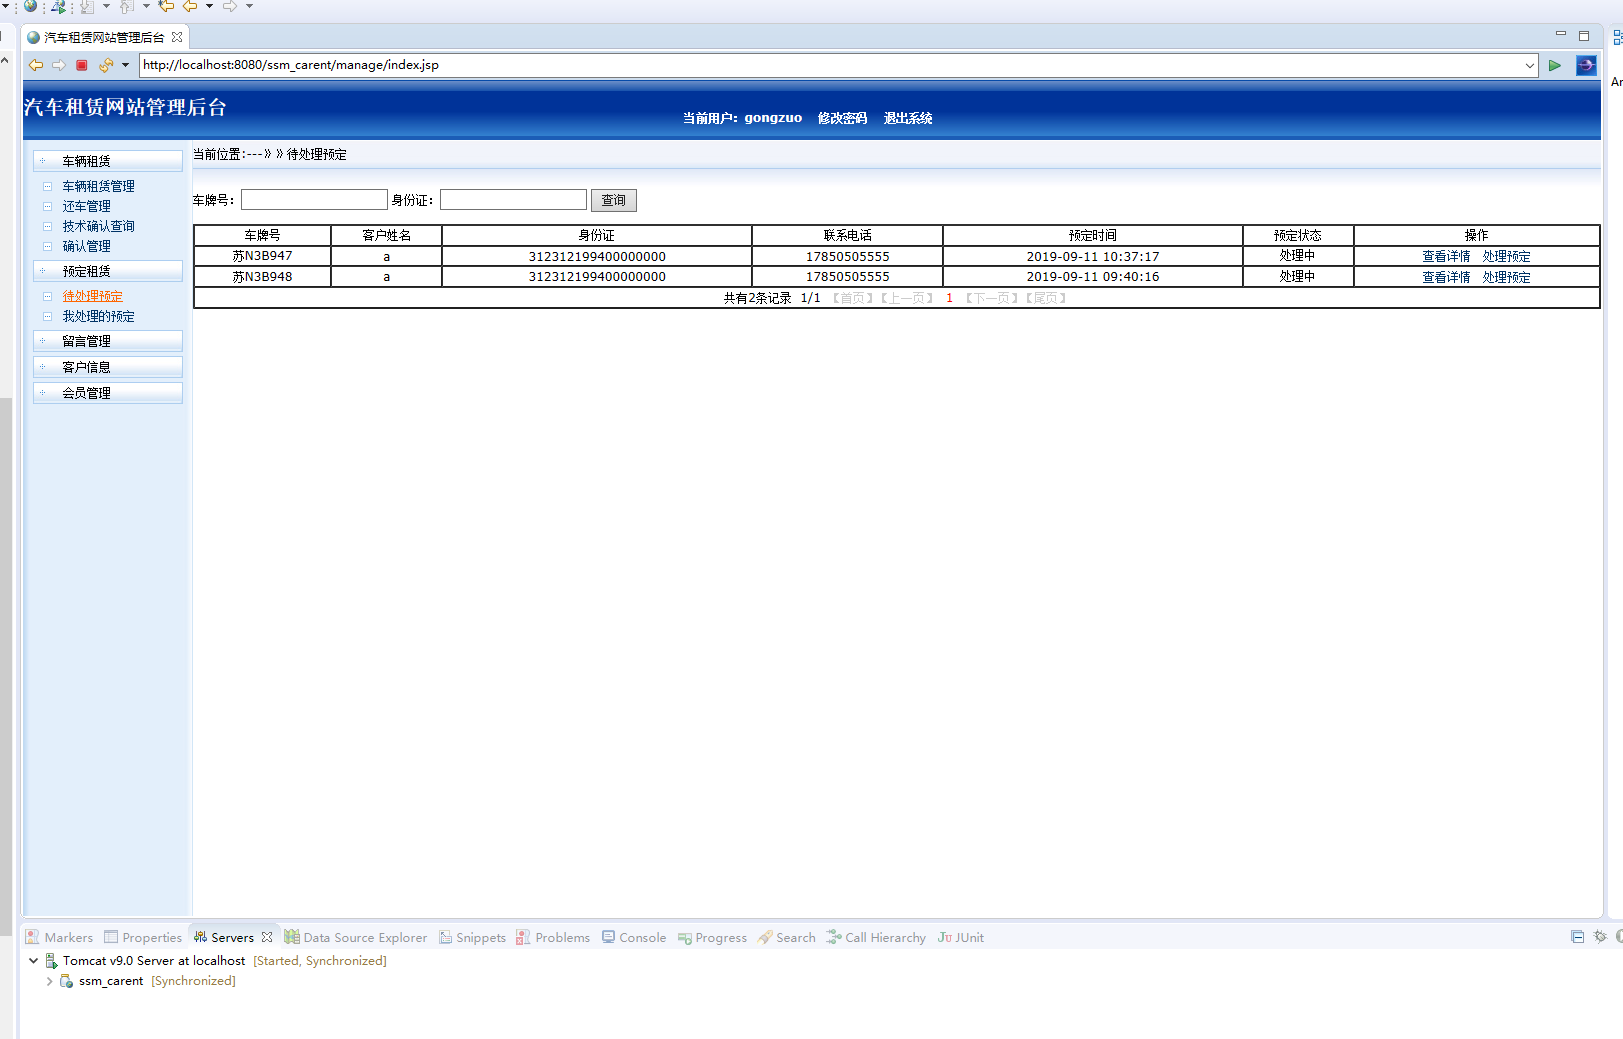Click the red stop loading icon

(82, 65)
